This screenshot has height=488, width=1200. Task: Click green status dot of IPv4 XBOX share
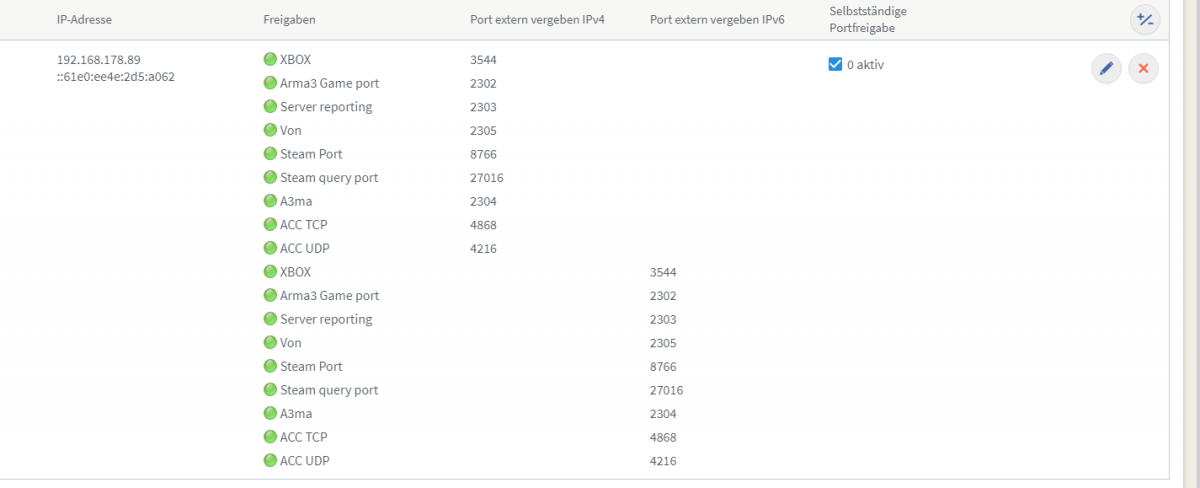pos(270,60)
